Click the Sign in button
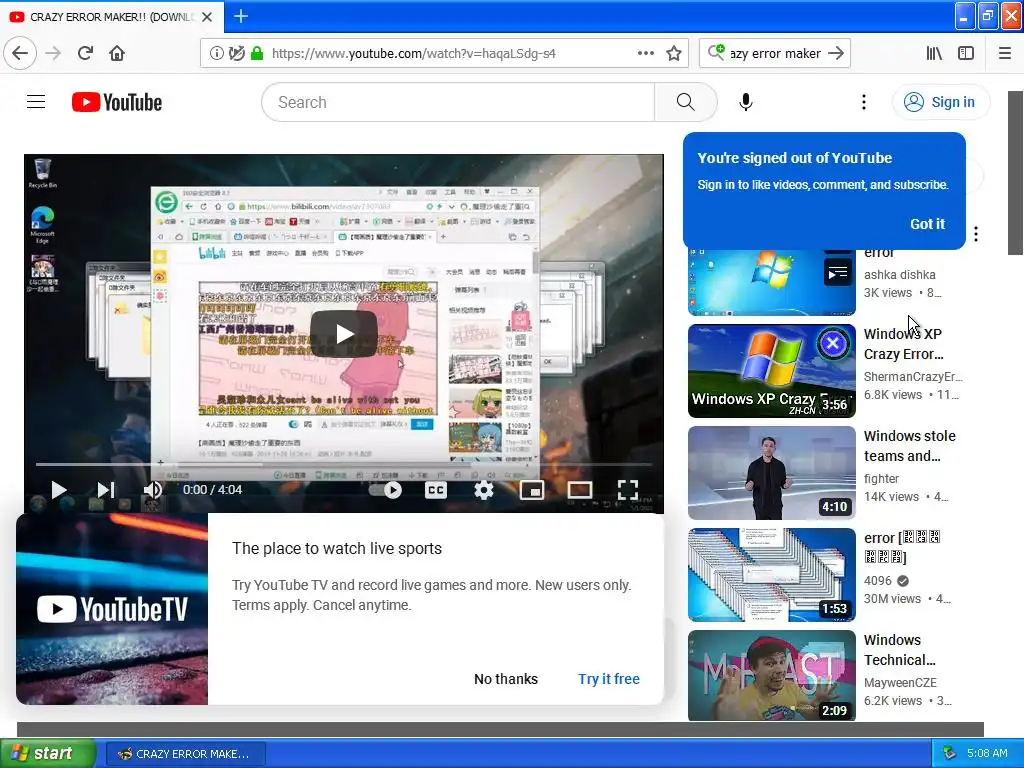The width and height of the screenshot is (1024, 768). pos(940,102)
